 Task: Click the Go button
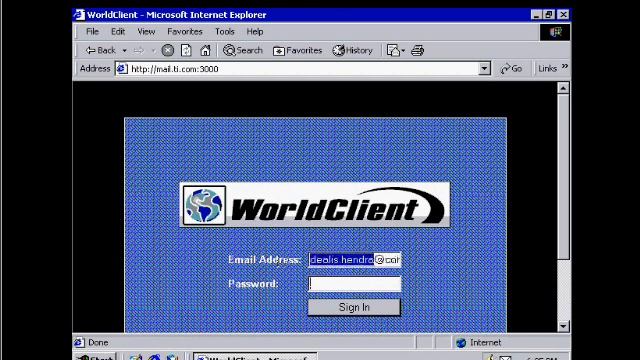tap(511, 69)
